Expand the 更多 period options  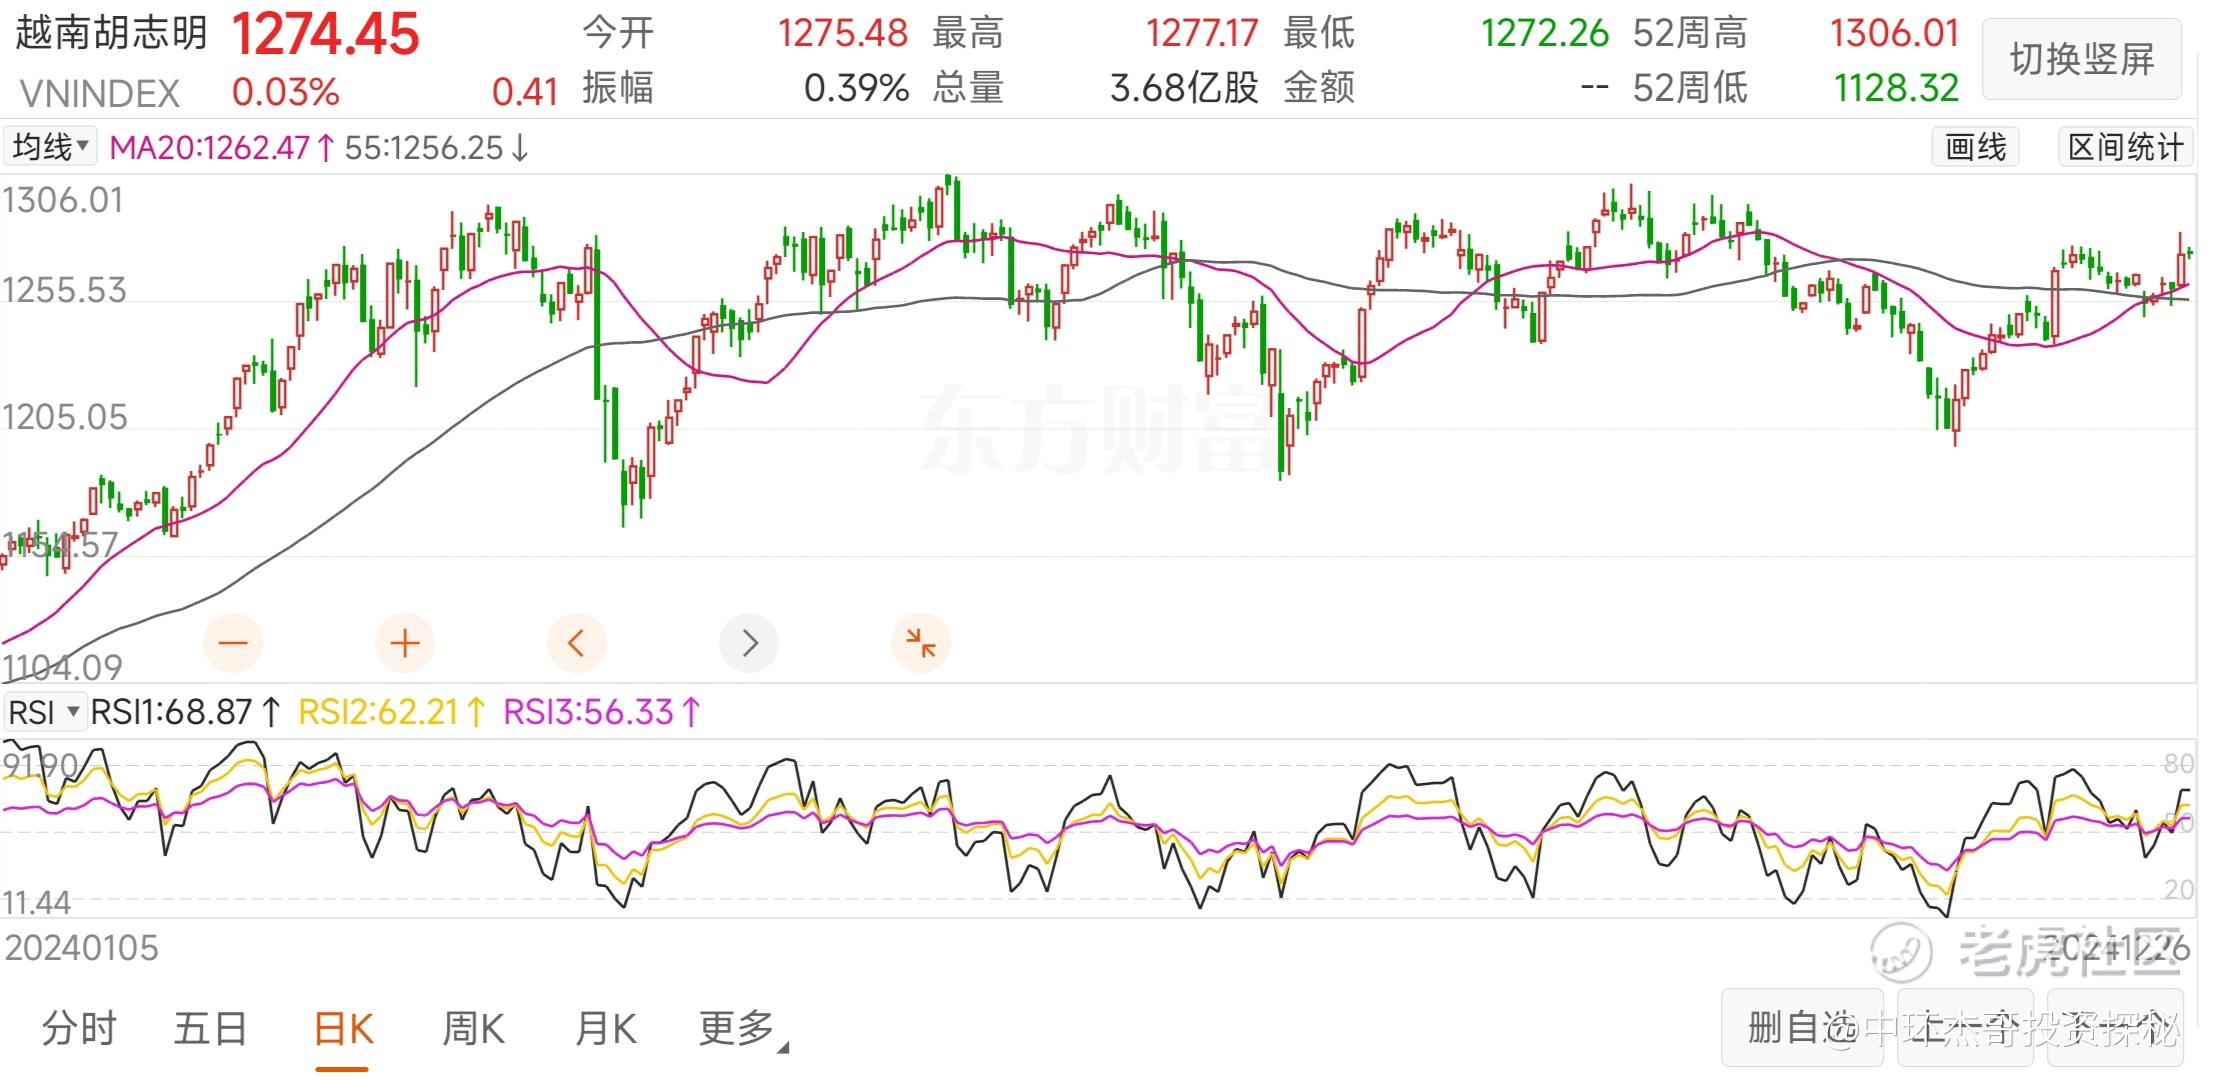[742, 1029]
